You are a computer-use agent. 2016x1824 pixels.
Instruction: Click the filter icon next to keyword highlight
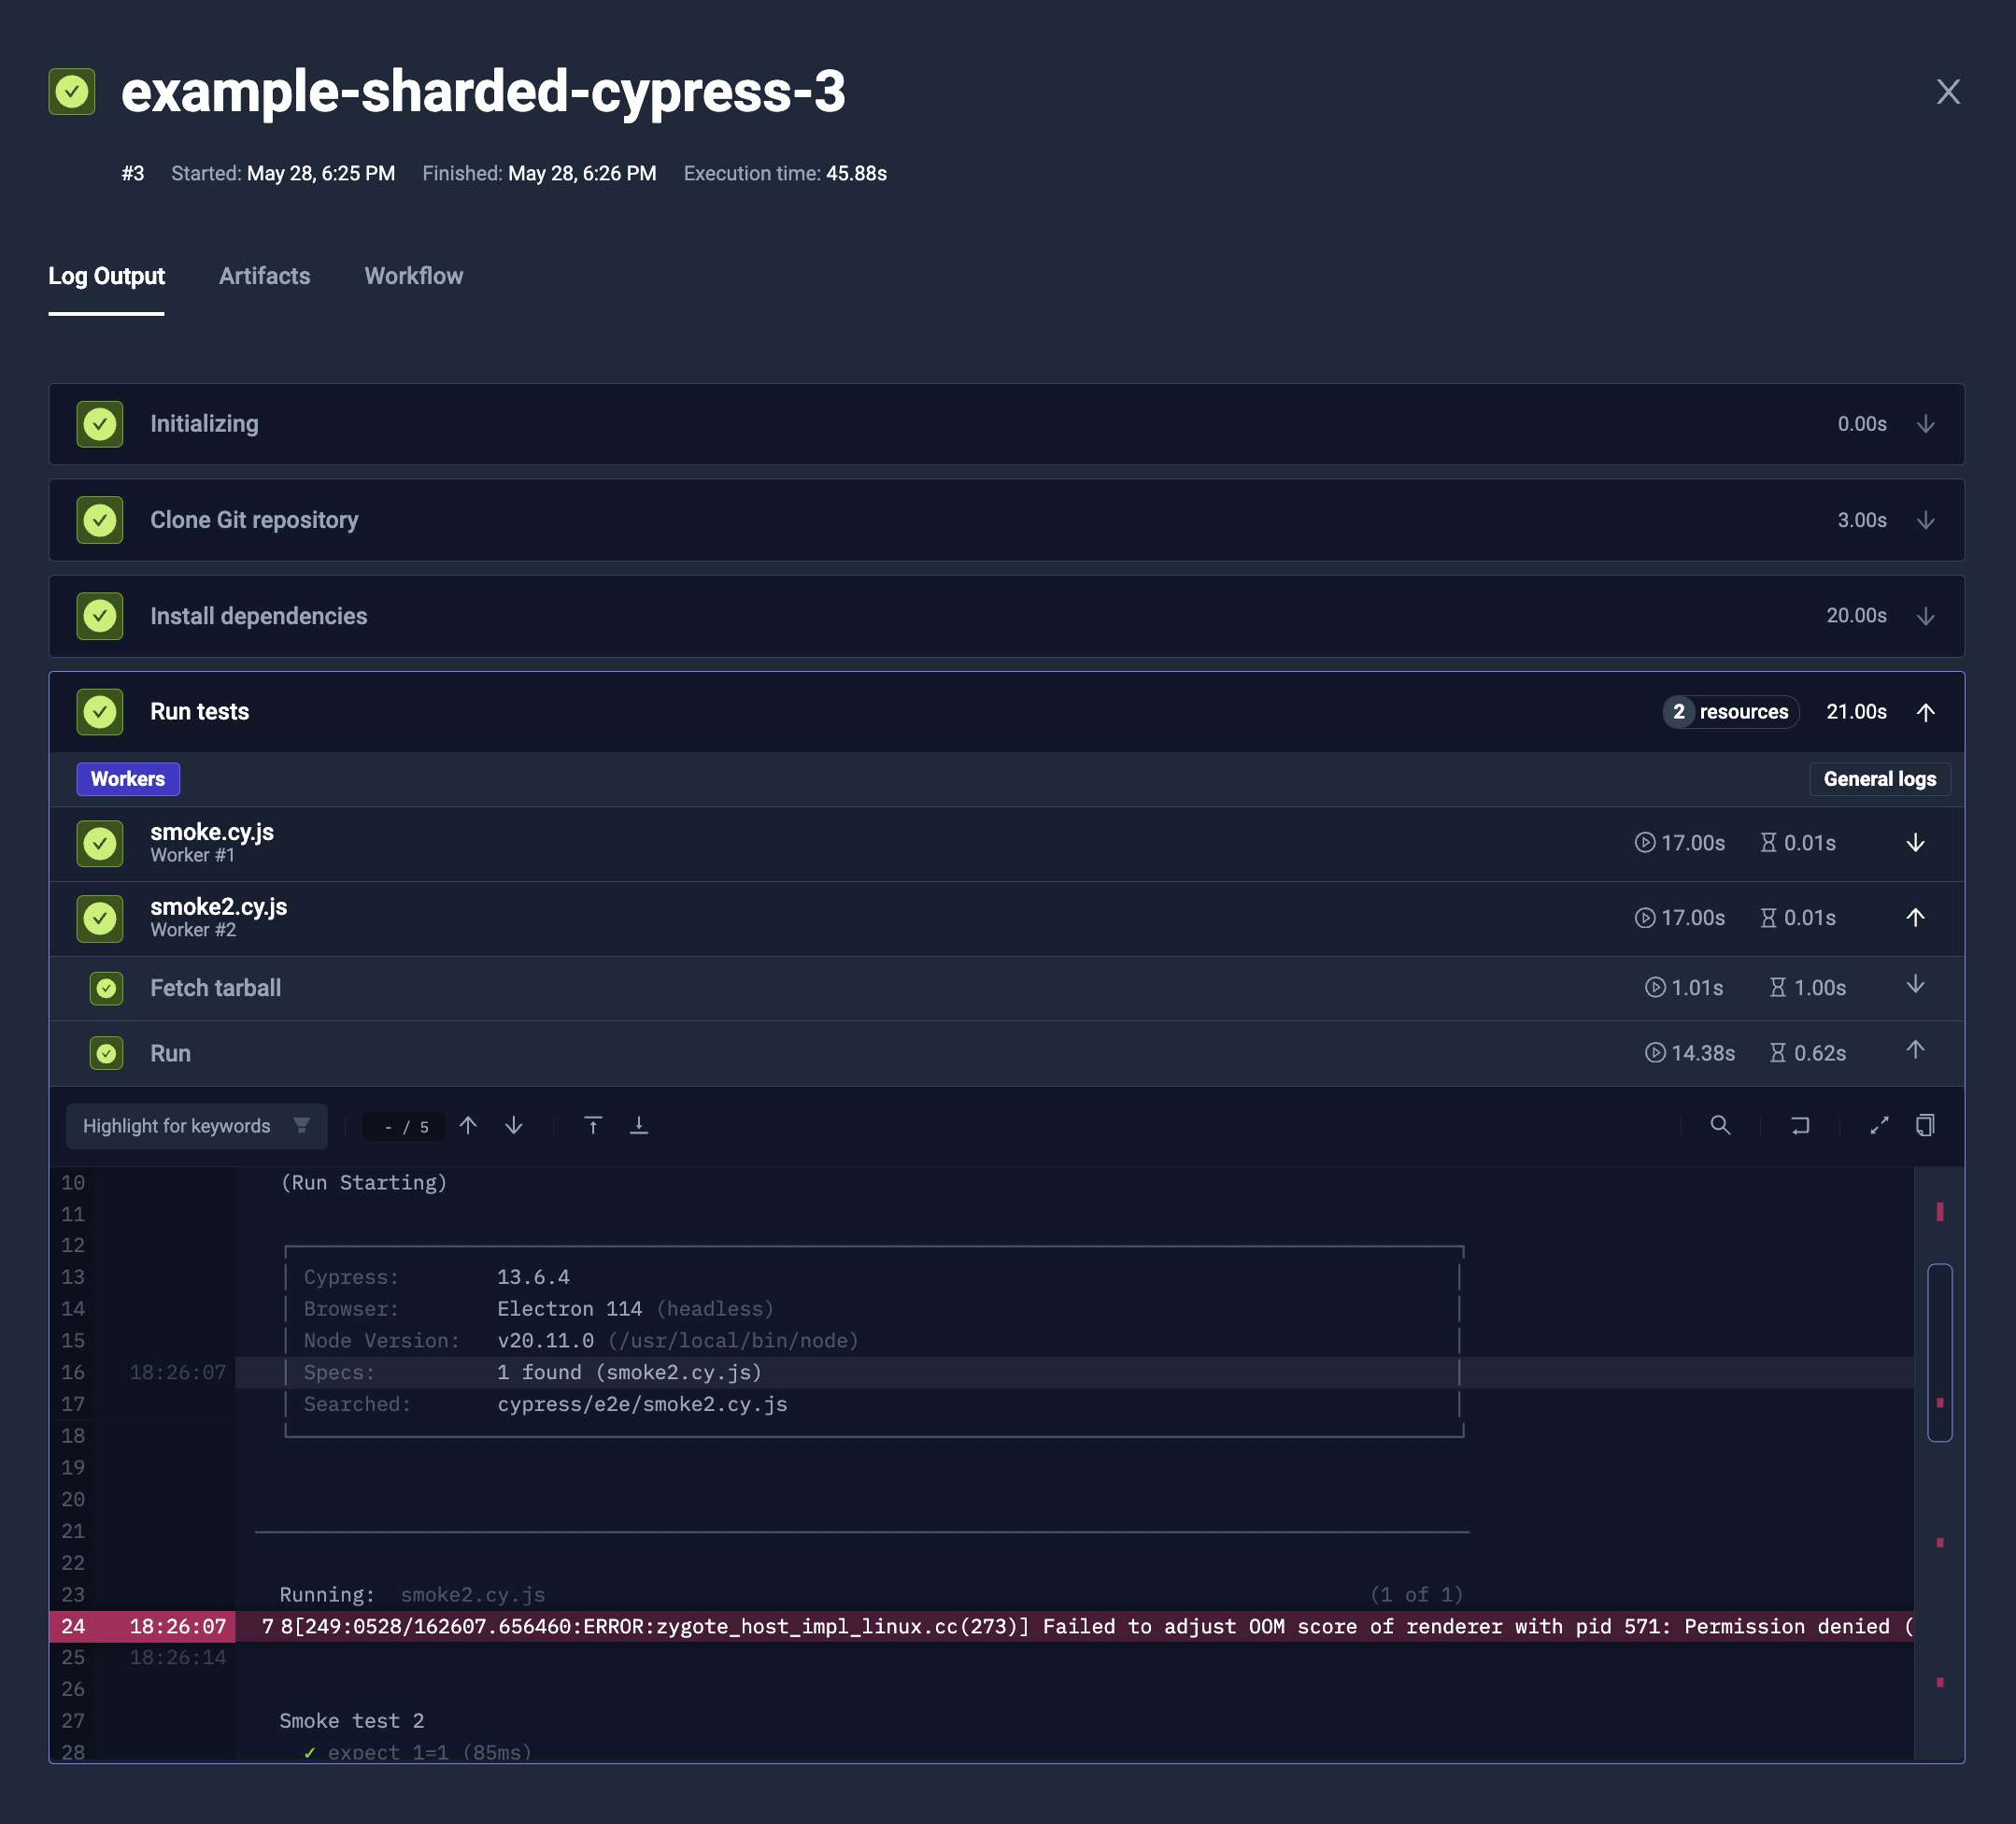[300, 1125]
